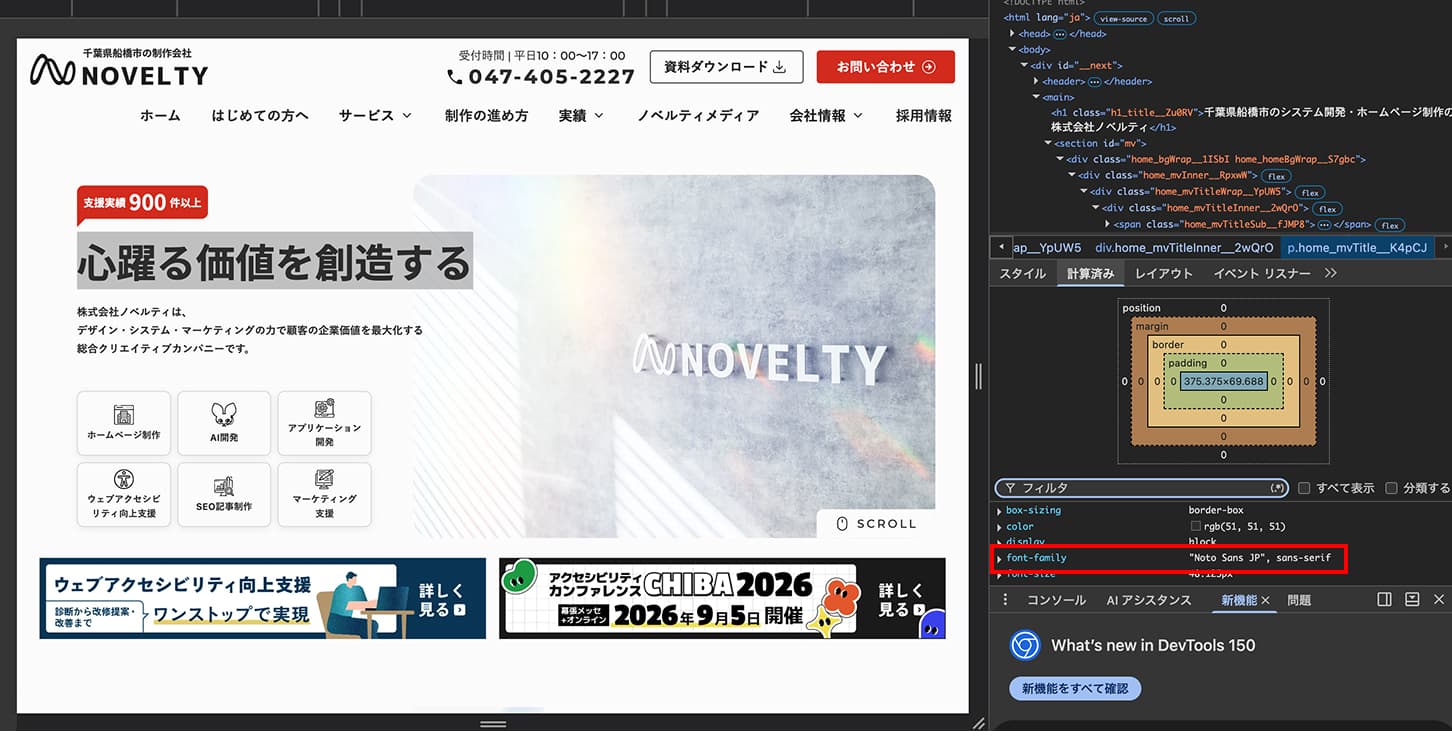The height and width of the screenshot is (737, 1452).
Task: Open the SEO記事制作 service tile
Action: click(224, 494)
